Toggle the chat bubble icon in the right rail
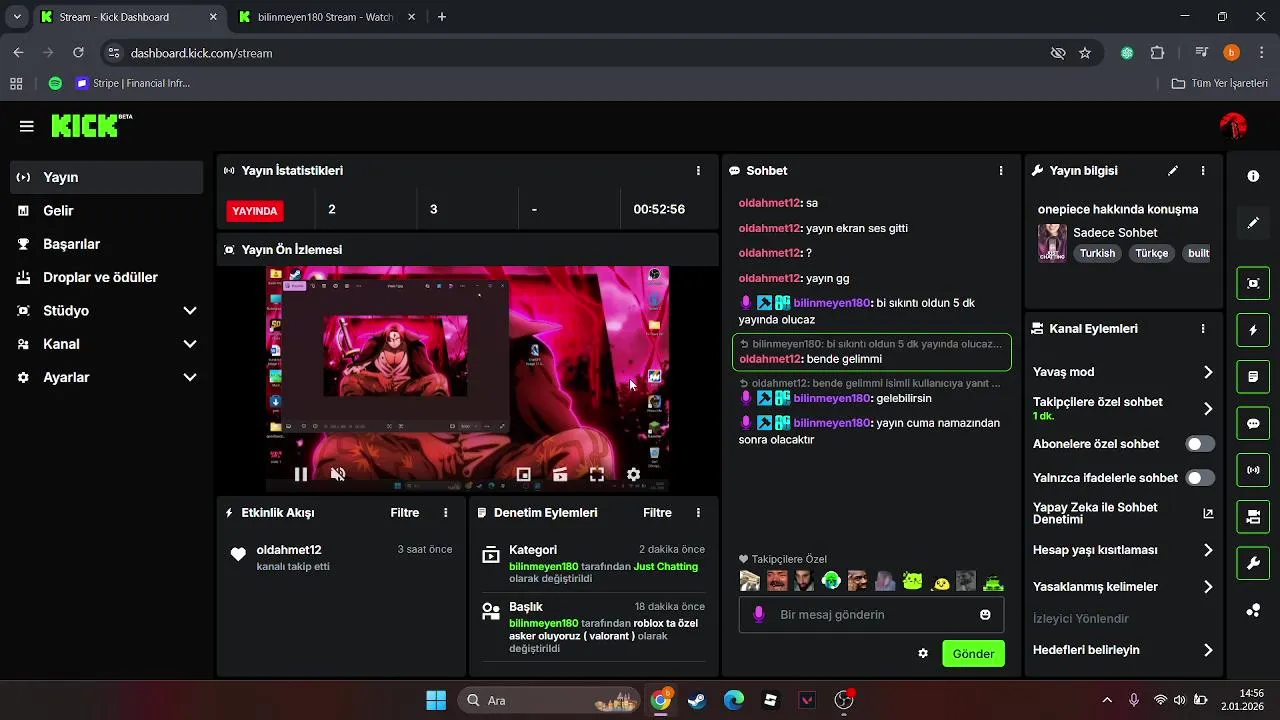 (1253, 424)
